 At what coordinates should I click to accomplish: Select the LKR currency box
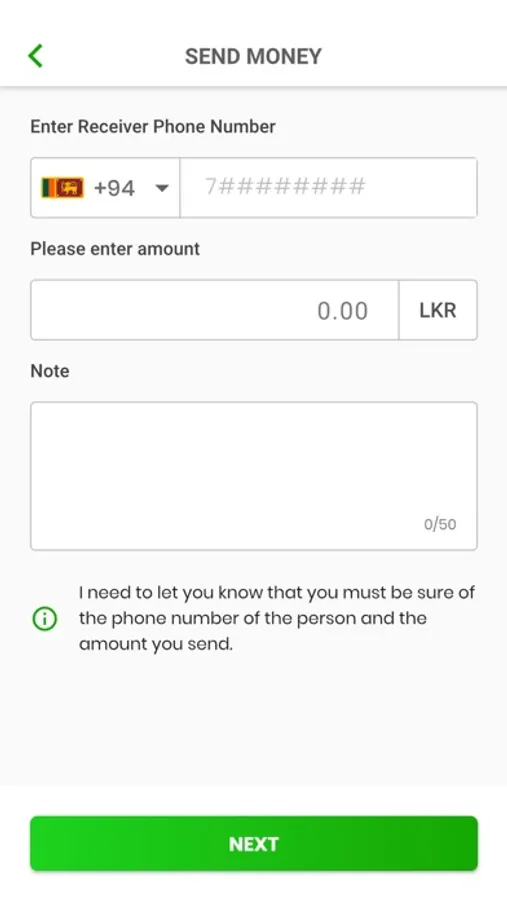[x=438, y=310]
